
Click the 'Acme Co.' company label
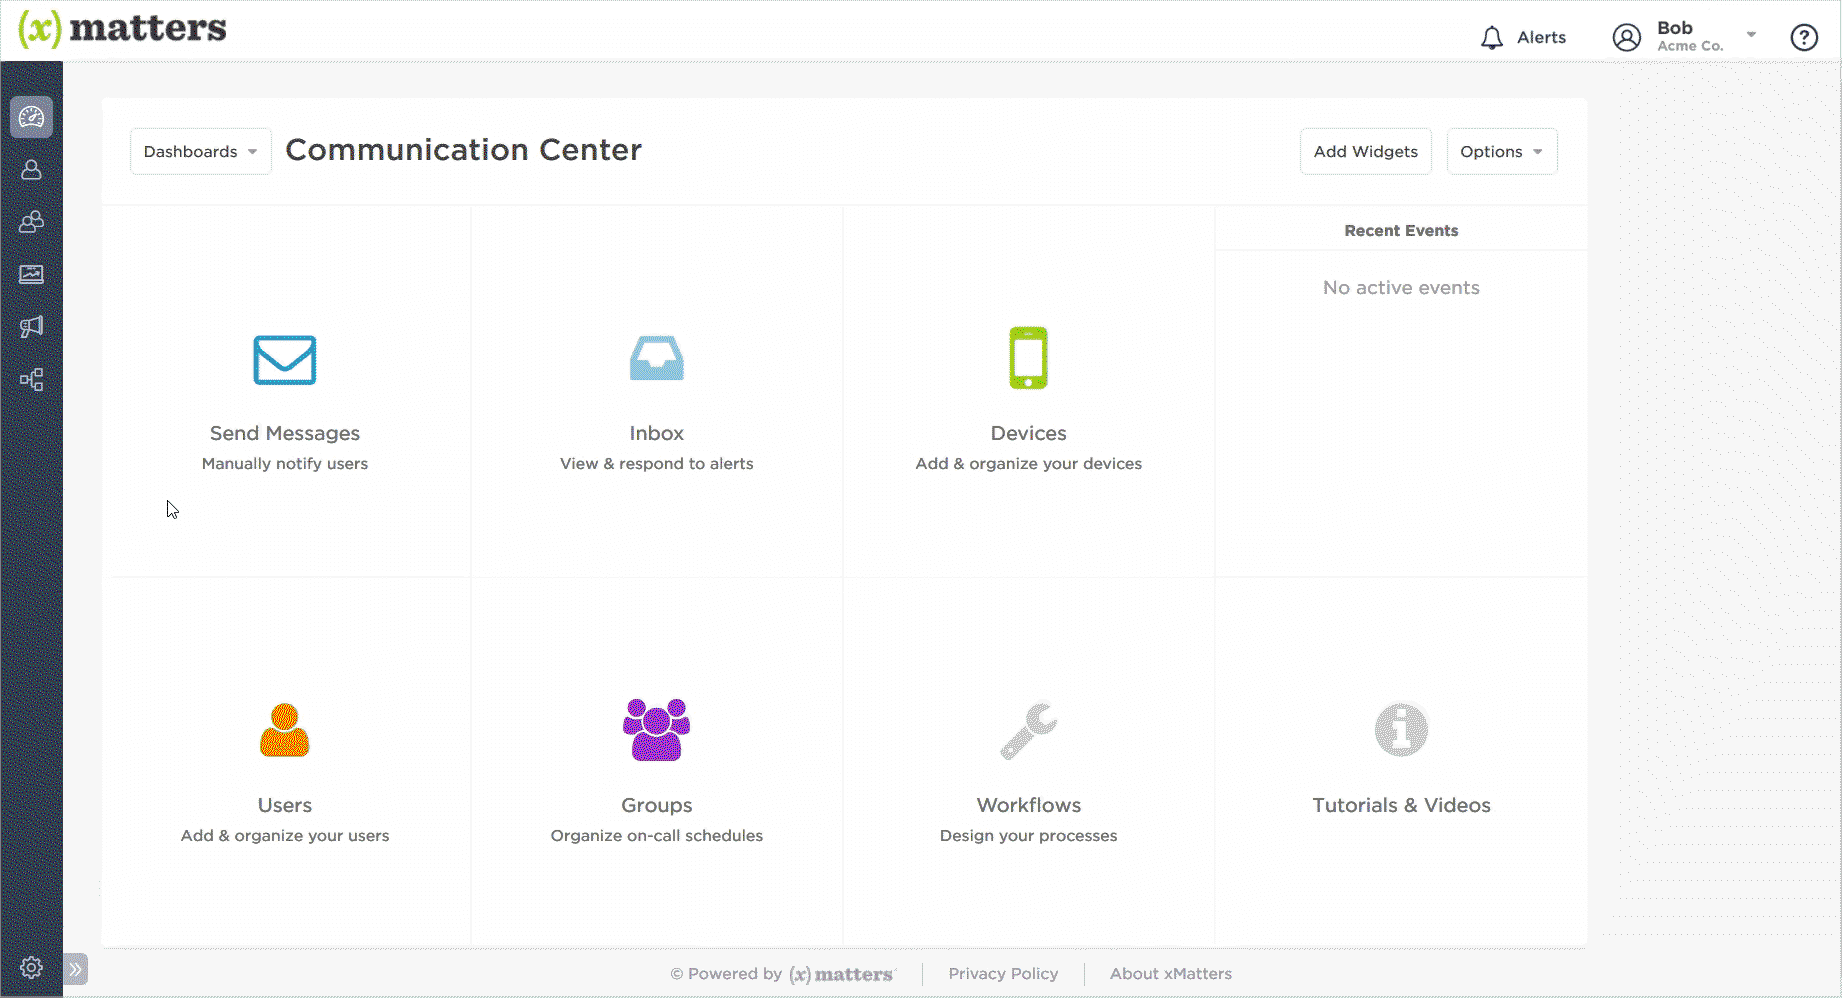[1690, 46]
